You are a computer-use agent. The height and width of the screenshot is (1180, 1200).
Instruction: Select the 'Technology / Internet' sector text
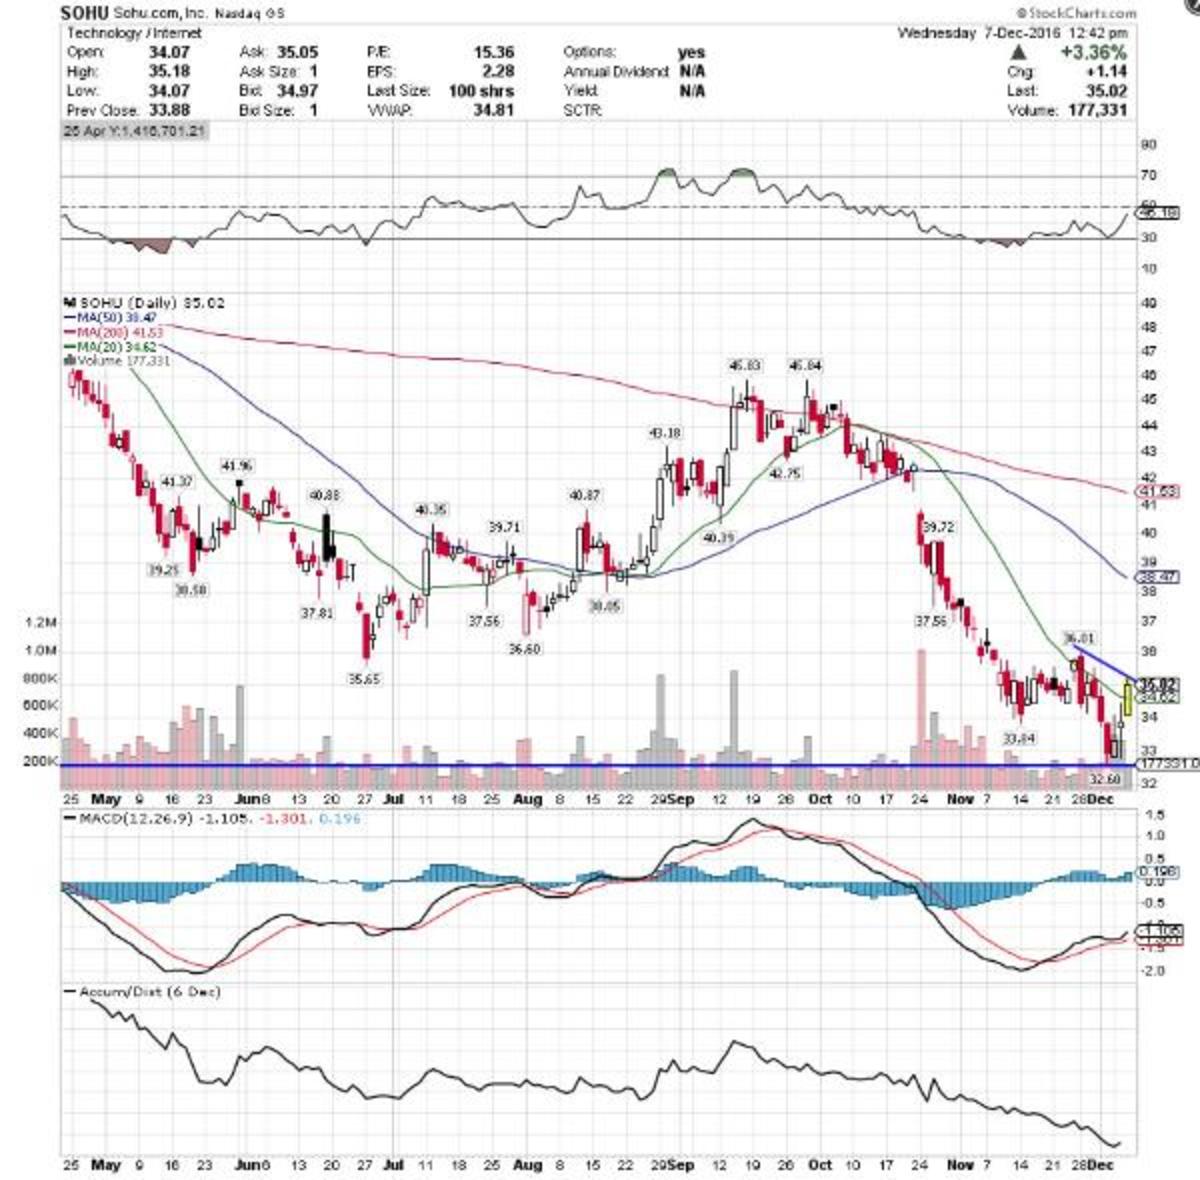point(134,33)
